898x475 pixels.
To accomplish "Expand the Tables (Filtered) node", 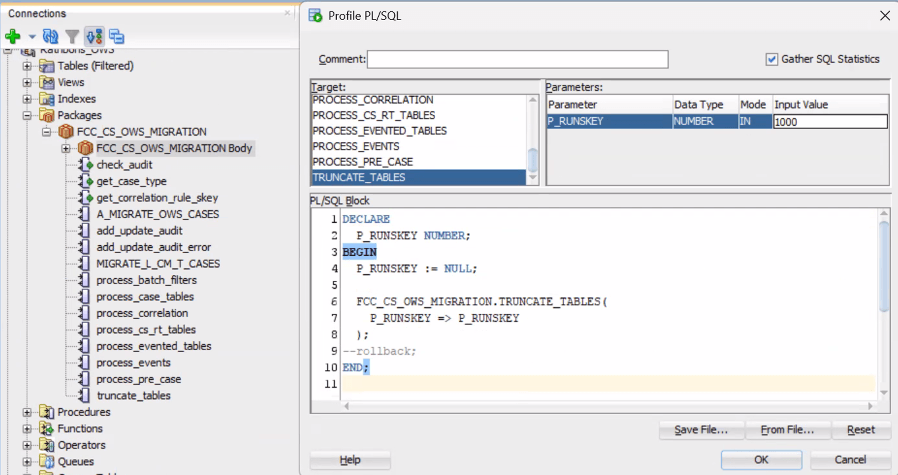I will pyautogui.click(x=27, y=66).
